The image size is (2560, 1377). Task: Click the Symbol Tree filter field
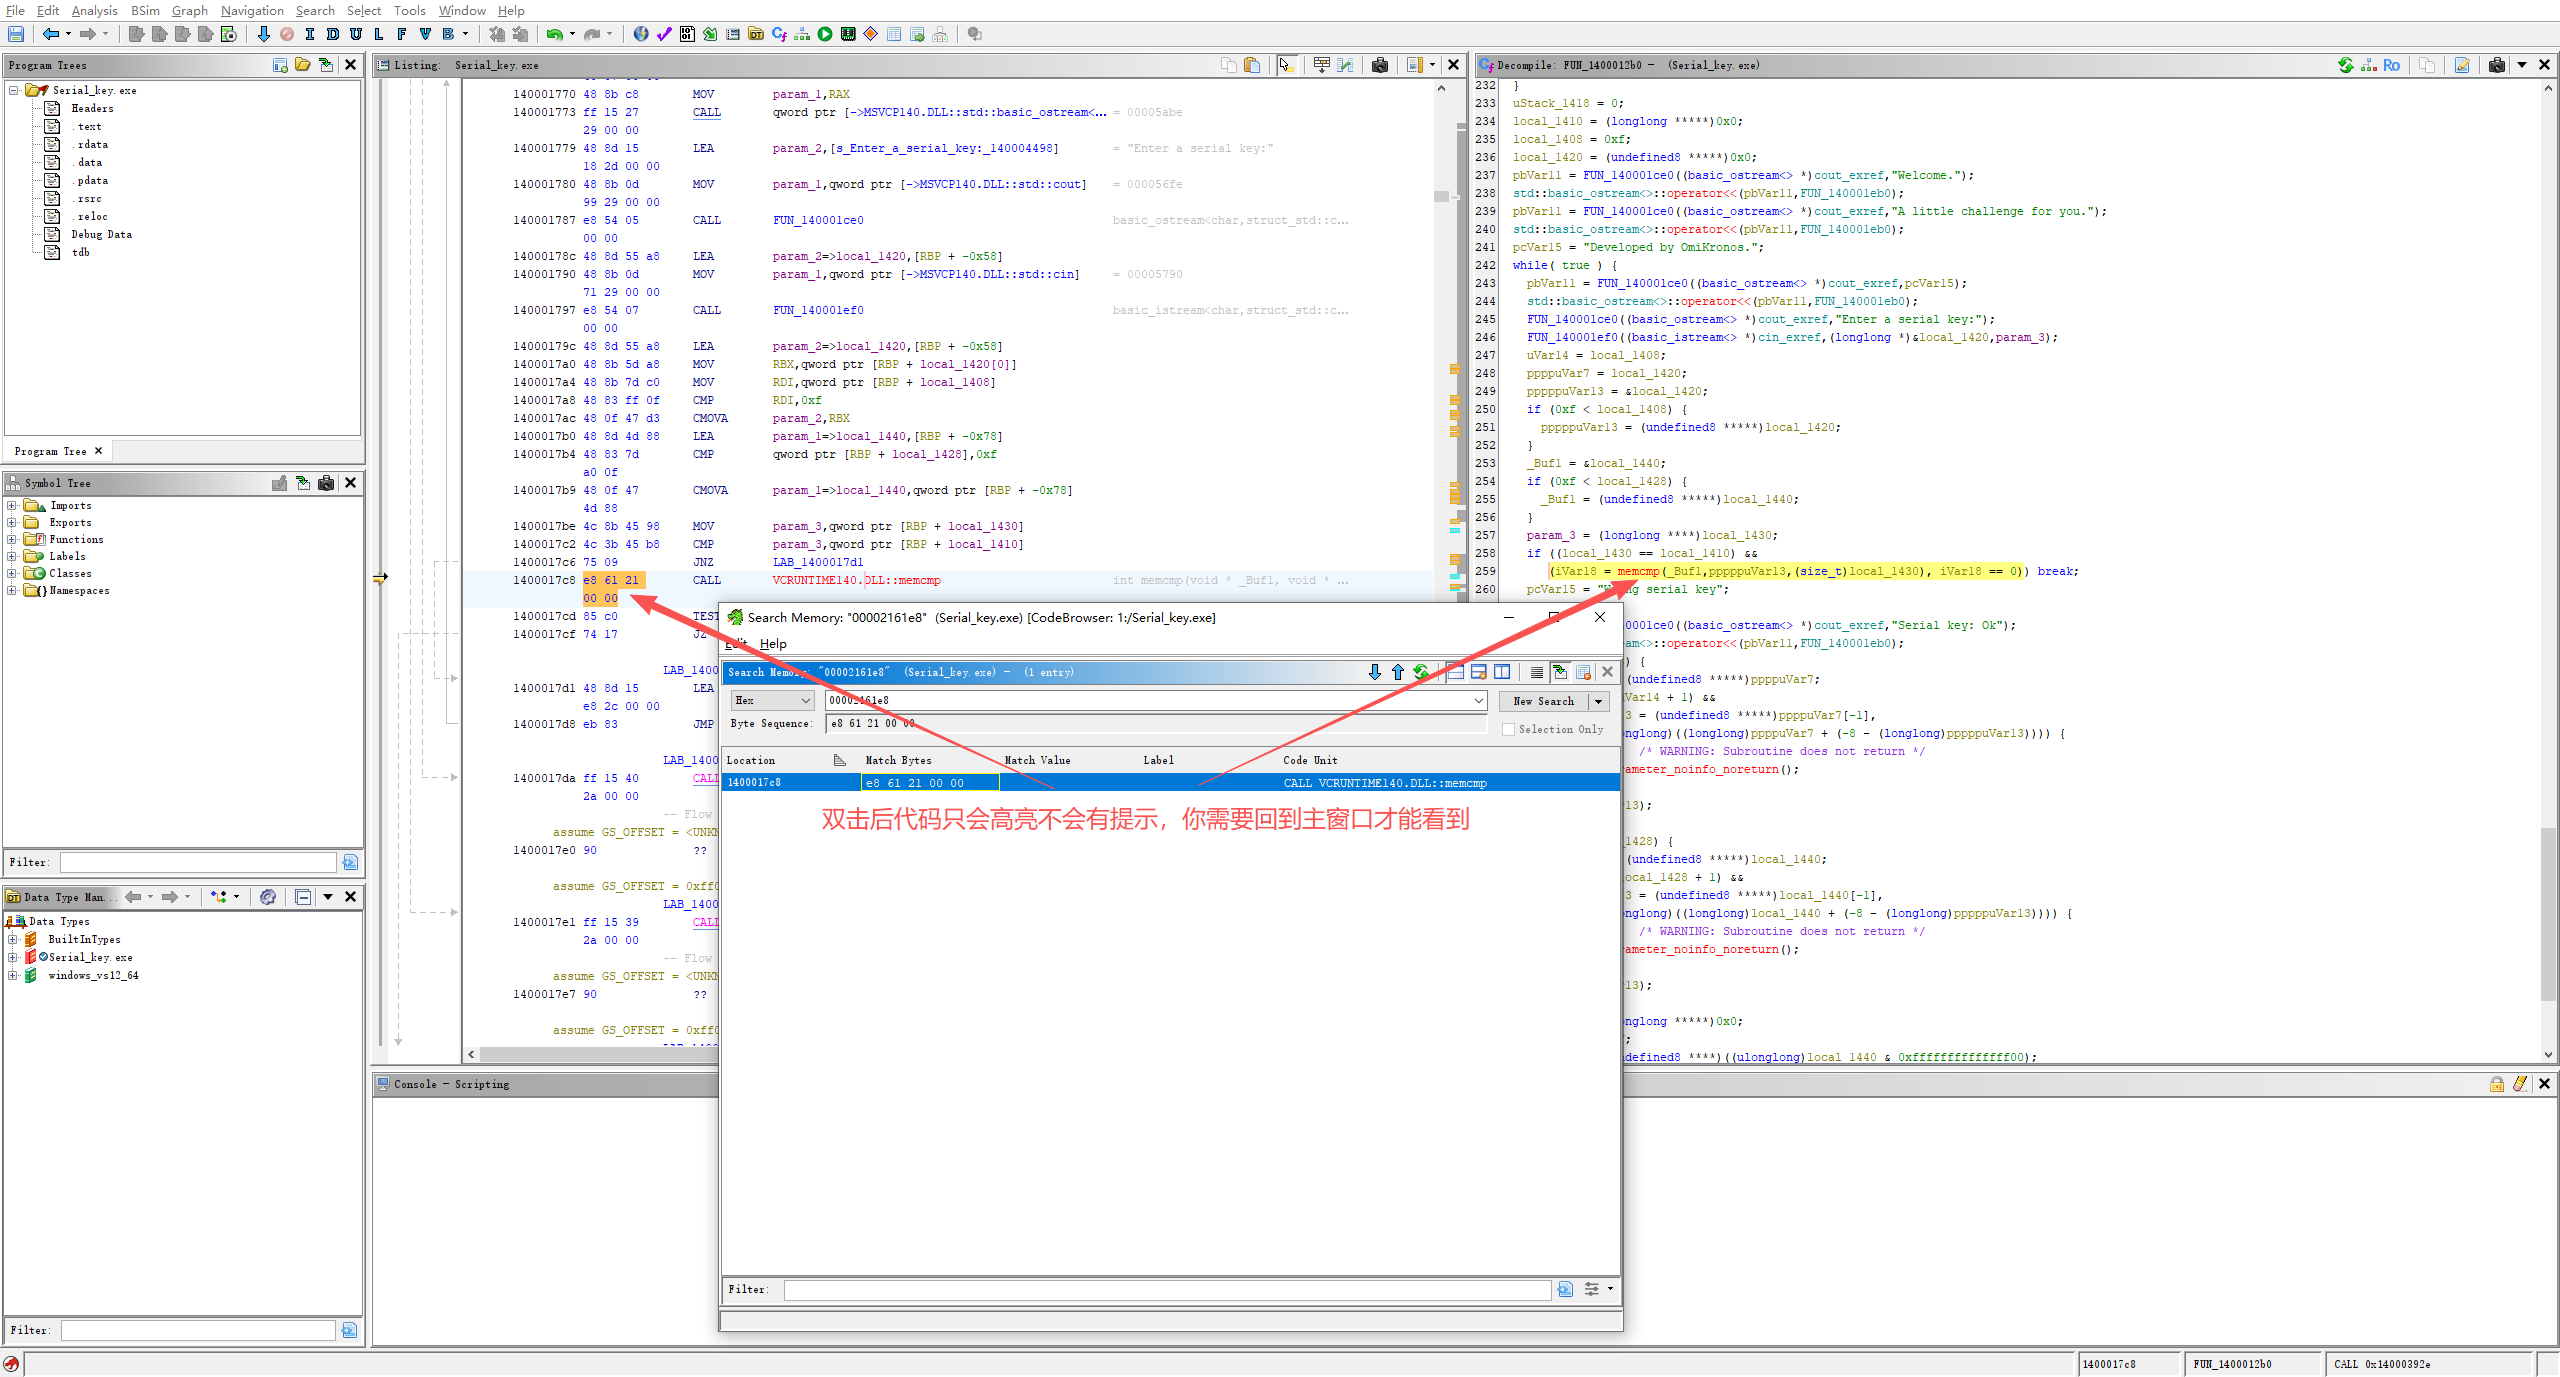[x=198, y=862]
